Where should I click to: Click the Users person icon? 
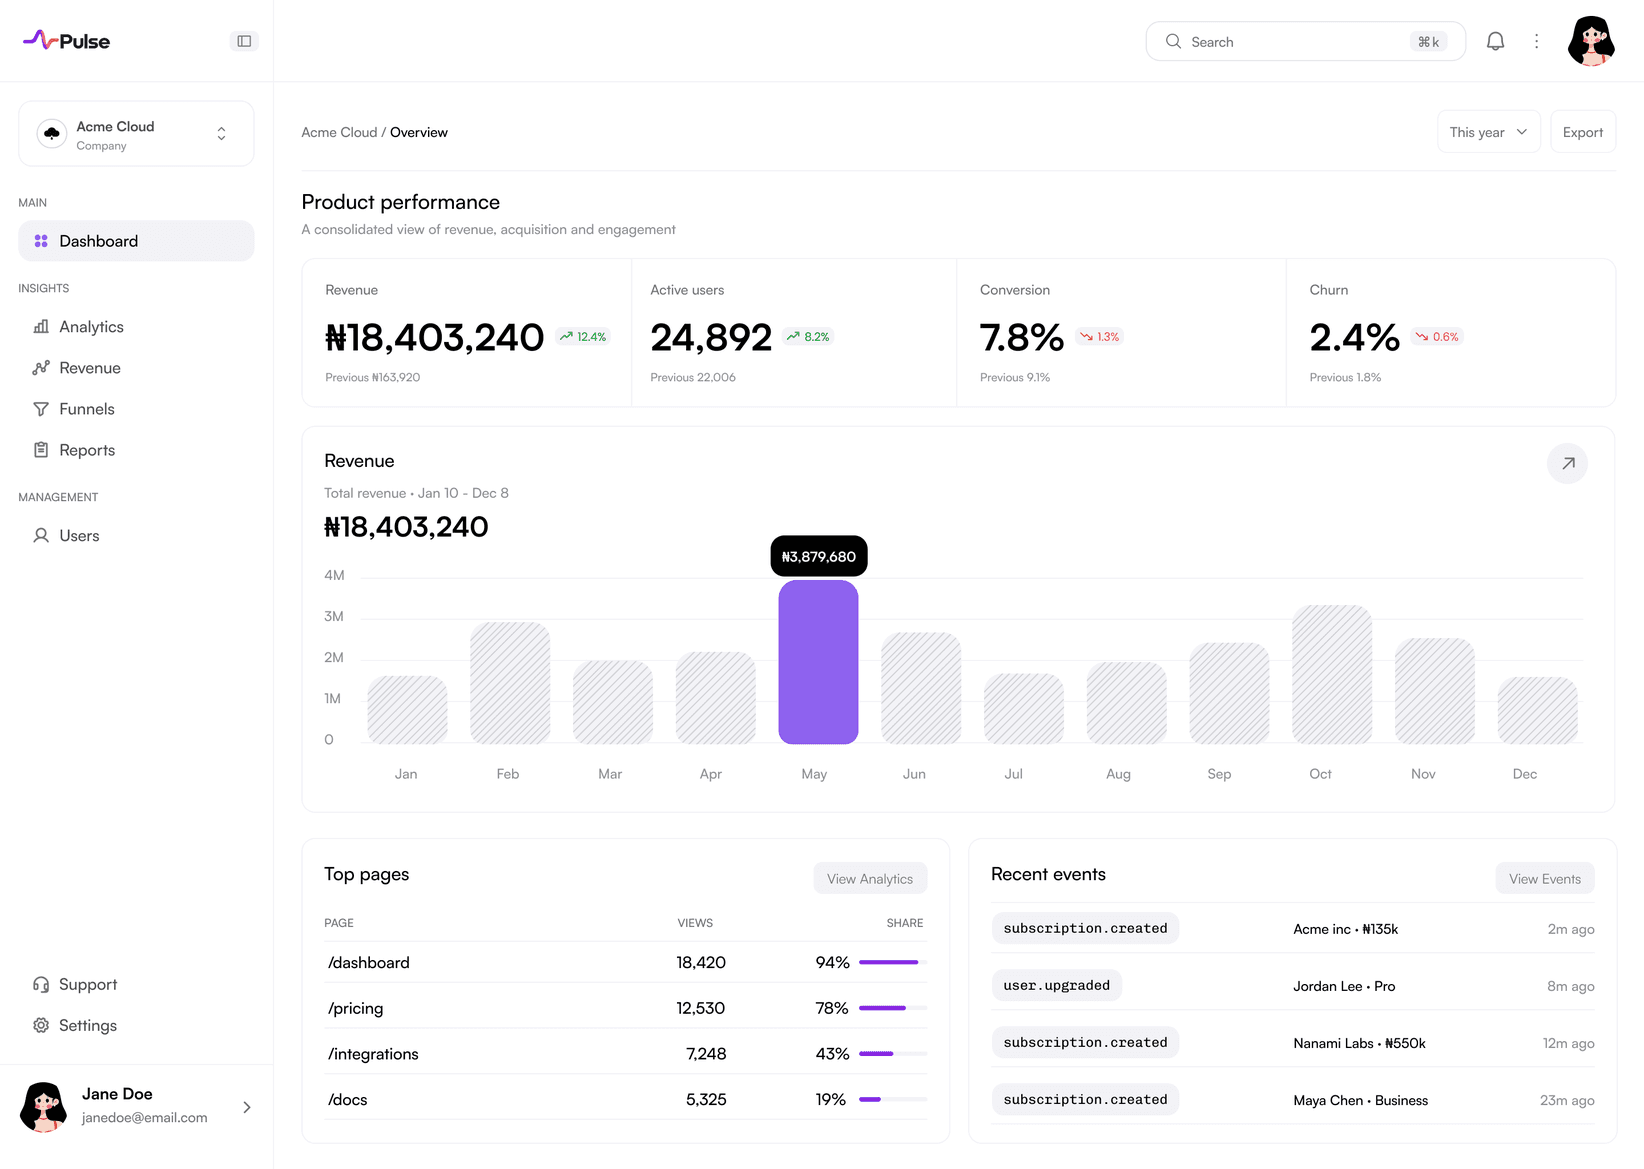41,536
